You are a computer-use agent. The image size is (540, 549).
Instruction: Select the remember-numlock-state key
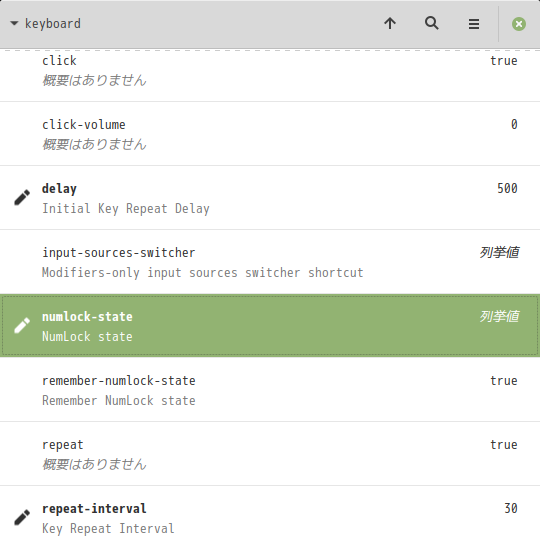tap(270, 390)
